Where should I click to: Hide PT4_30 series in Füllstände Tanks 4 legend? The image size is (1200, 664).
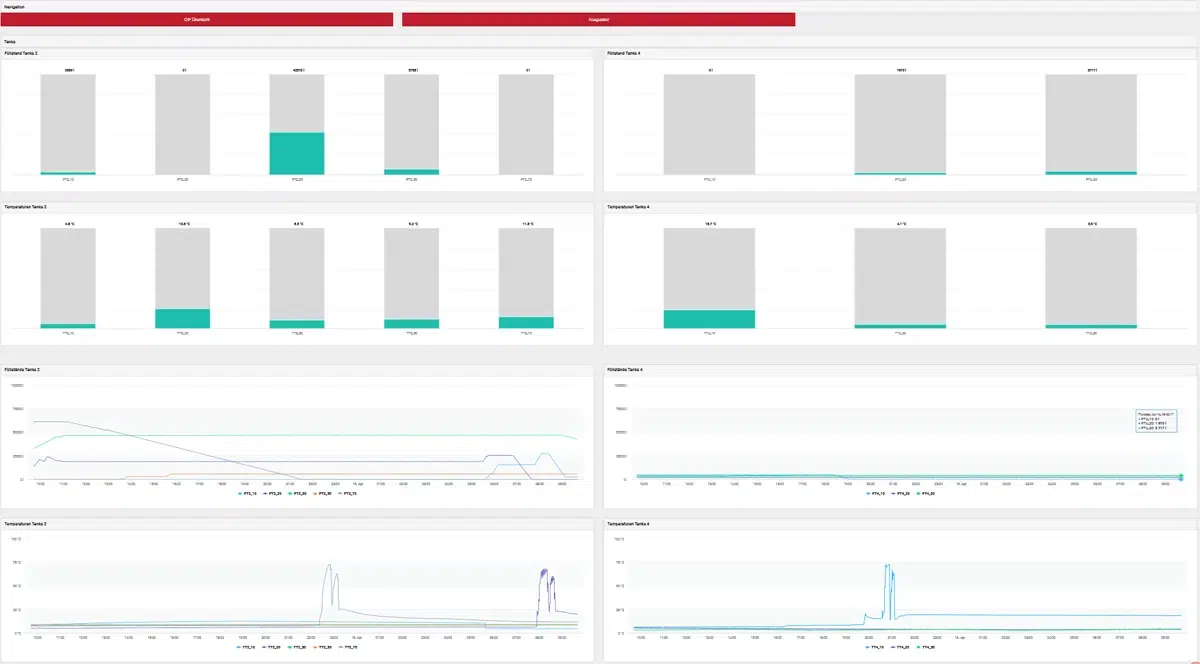pos(925,493)
